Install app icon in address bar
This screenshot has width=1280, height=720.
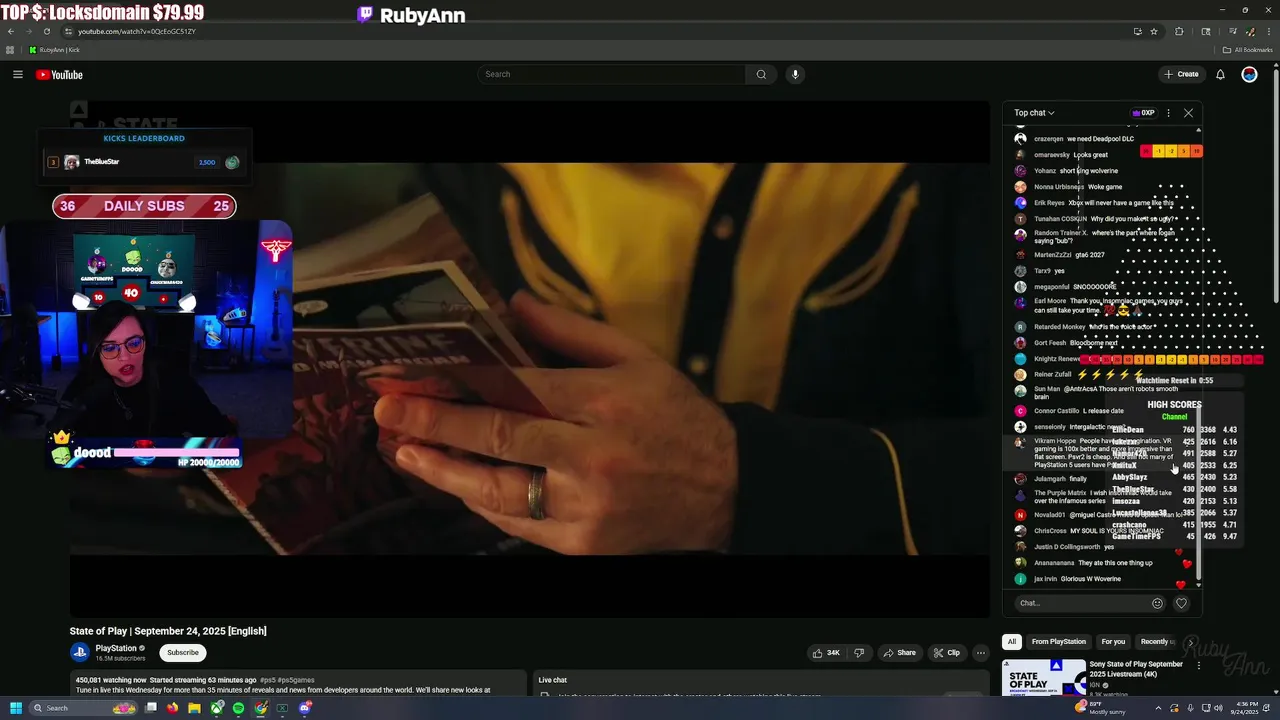click(x=1137, y=31)
